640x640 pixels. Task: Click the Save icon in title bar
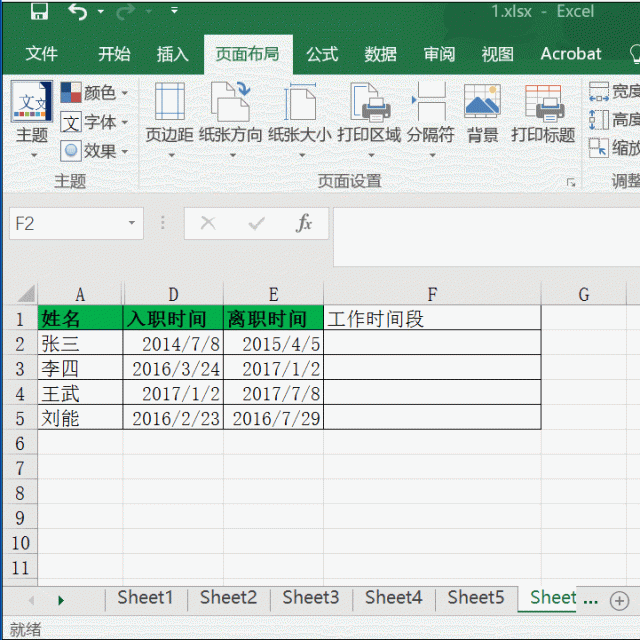tap(39, 12)
